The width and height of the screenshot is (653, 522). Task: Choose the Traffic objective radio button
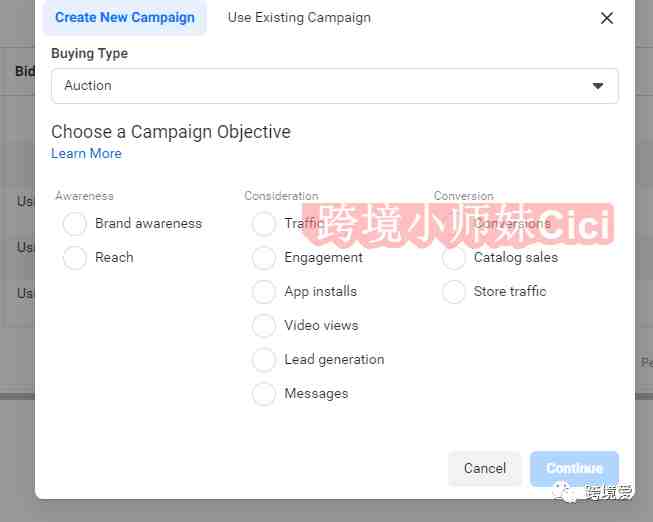coord(264,224)
